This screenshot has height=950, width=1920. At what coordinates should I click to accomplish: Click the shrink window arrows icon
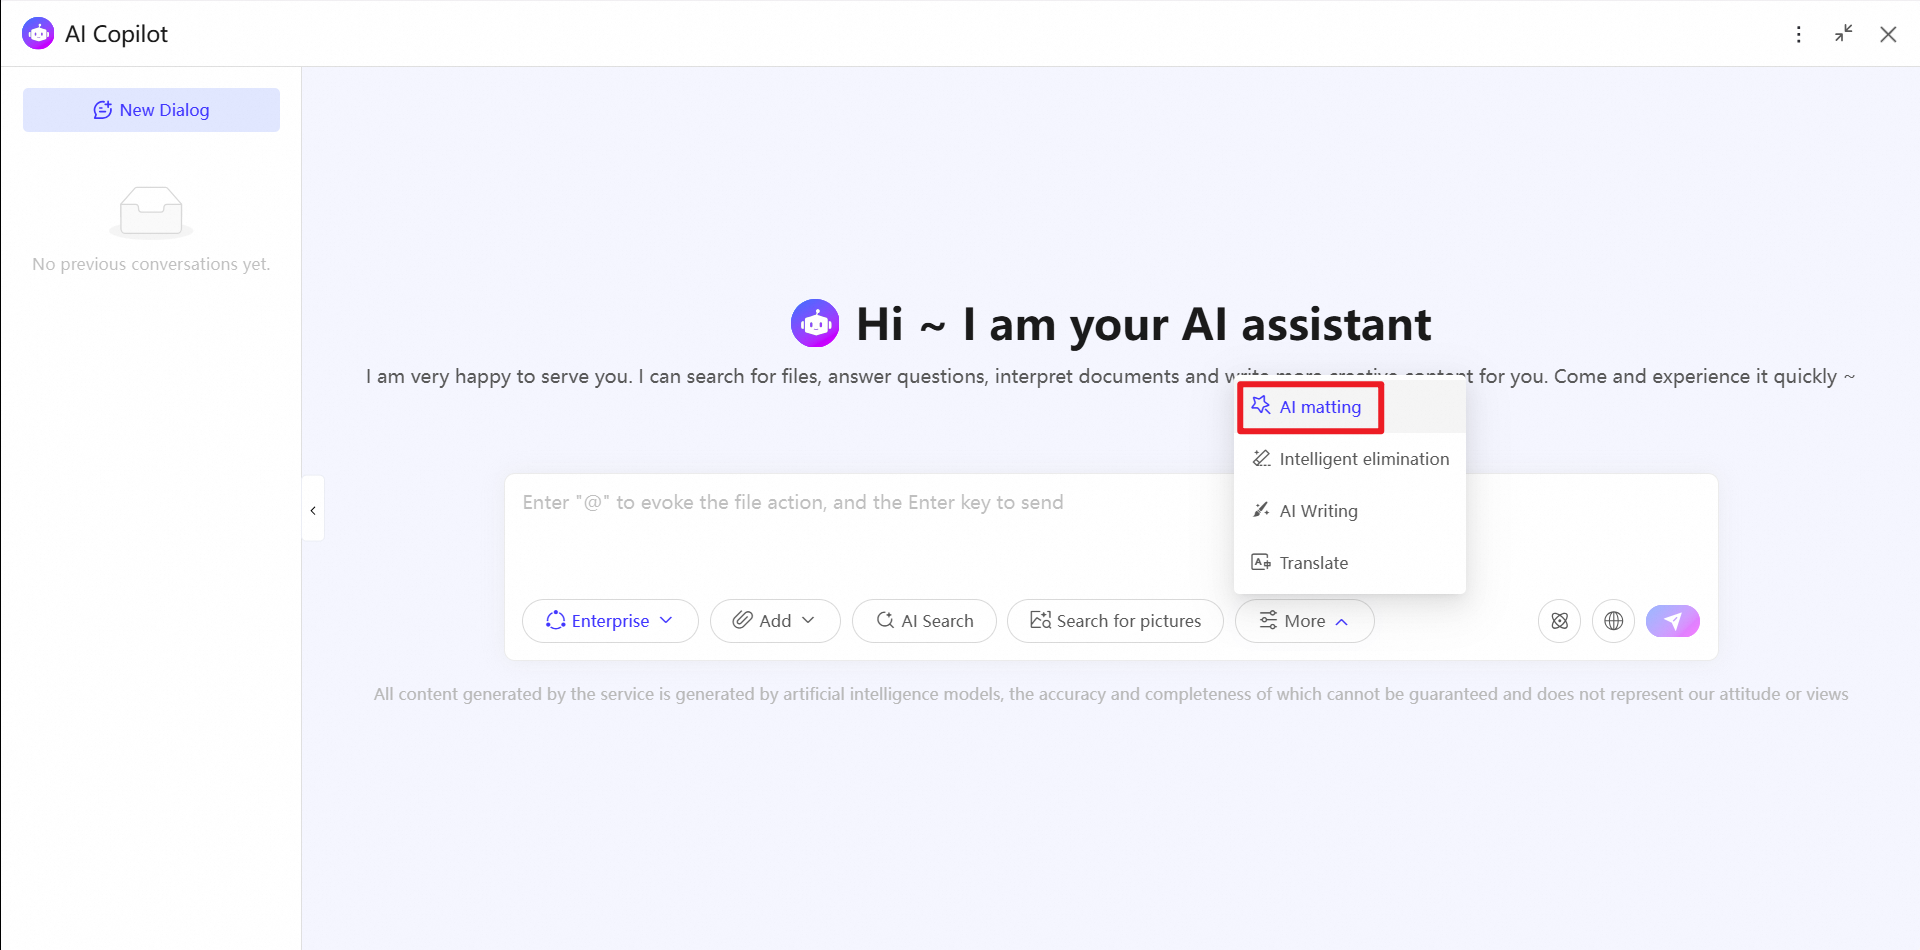1843,34
